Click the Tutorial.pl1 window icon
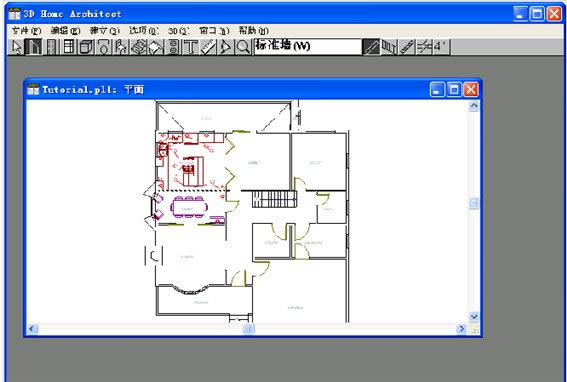 point(33,89)
